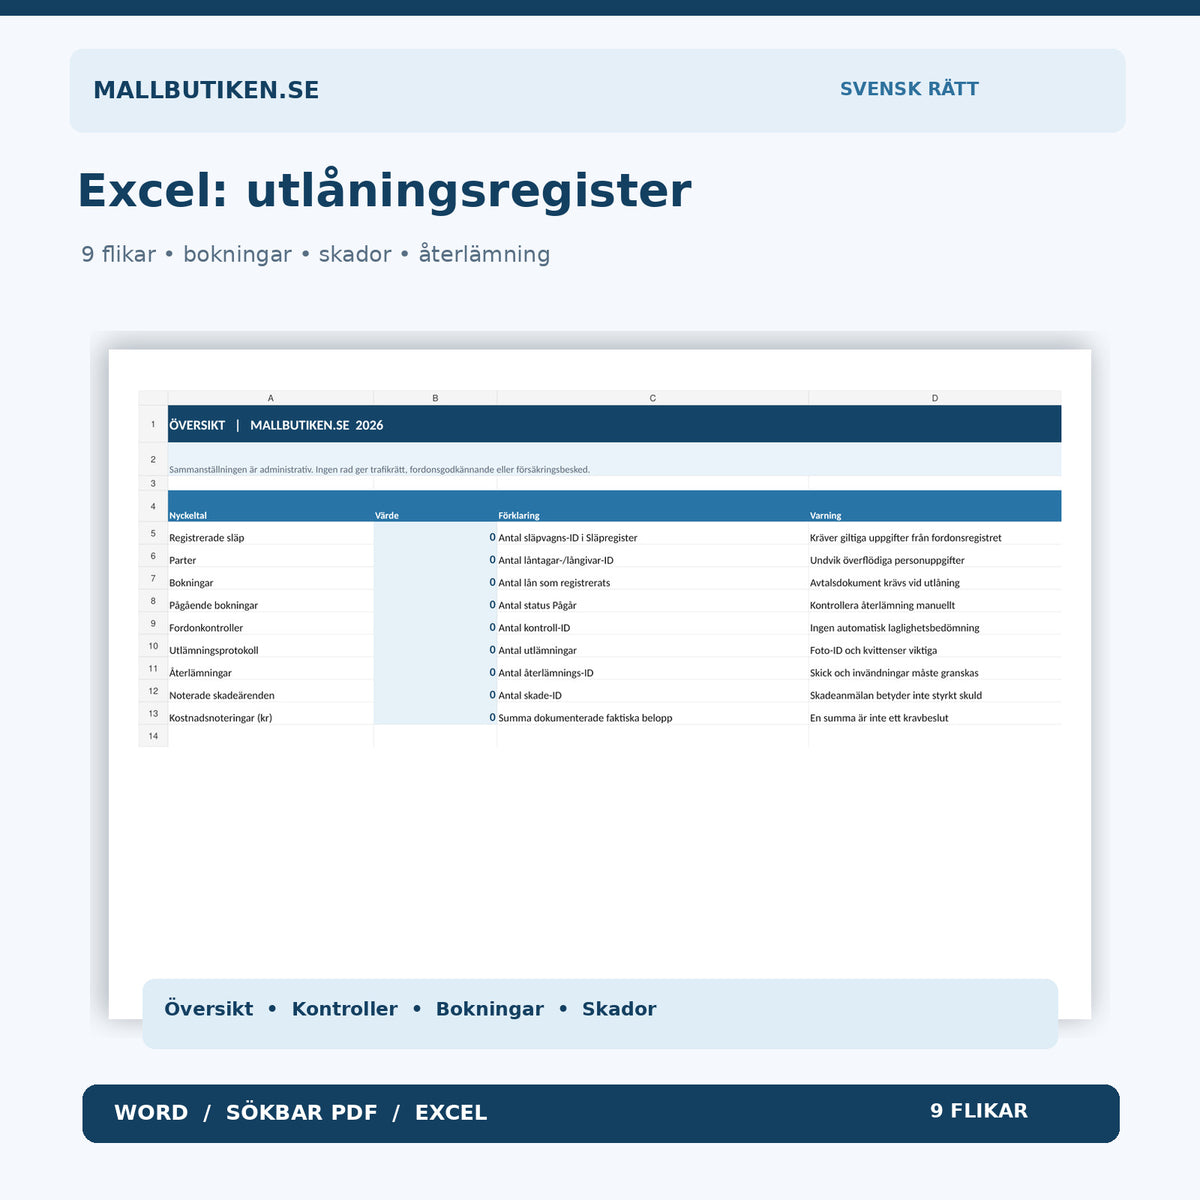The width and height of the screenshot is (1200, 1200).
Task: Click subtitle 9 flikar • bokningar • skador • återlämning
Action: (x=316, y=254)
